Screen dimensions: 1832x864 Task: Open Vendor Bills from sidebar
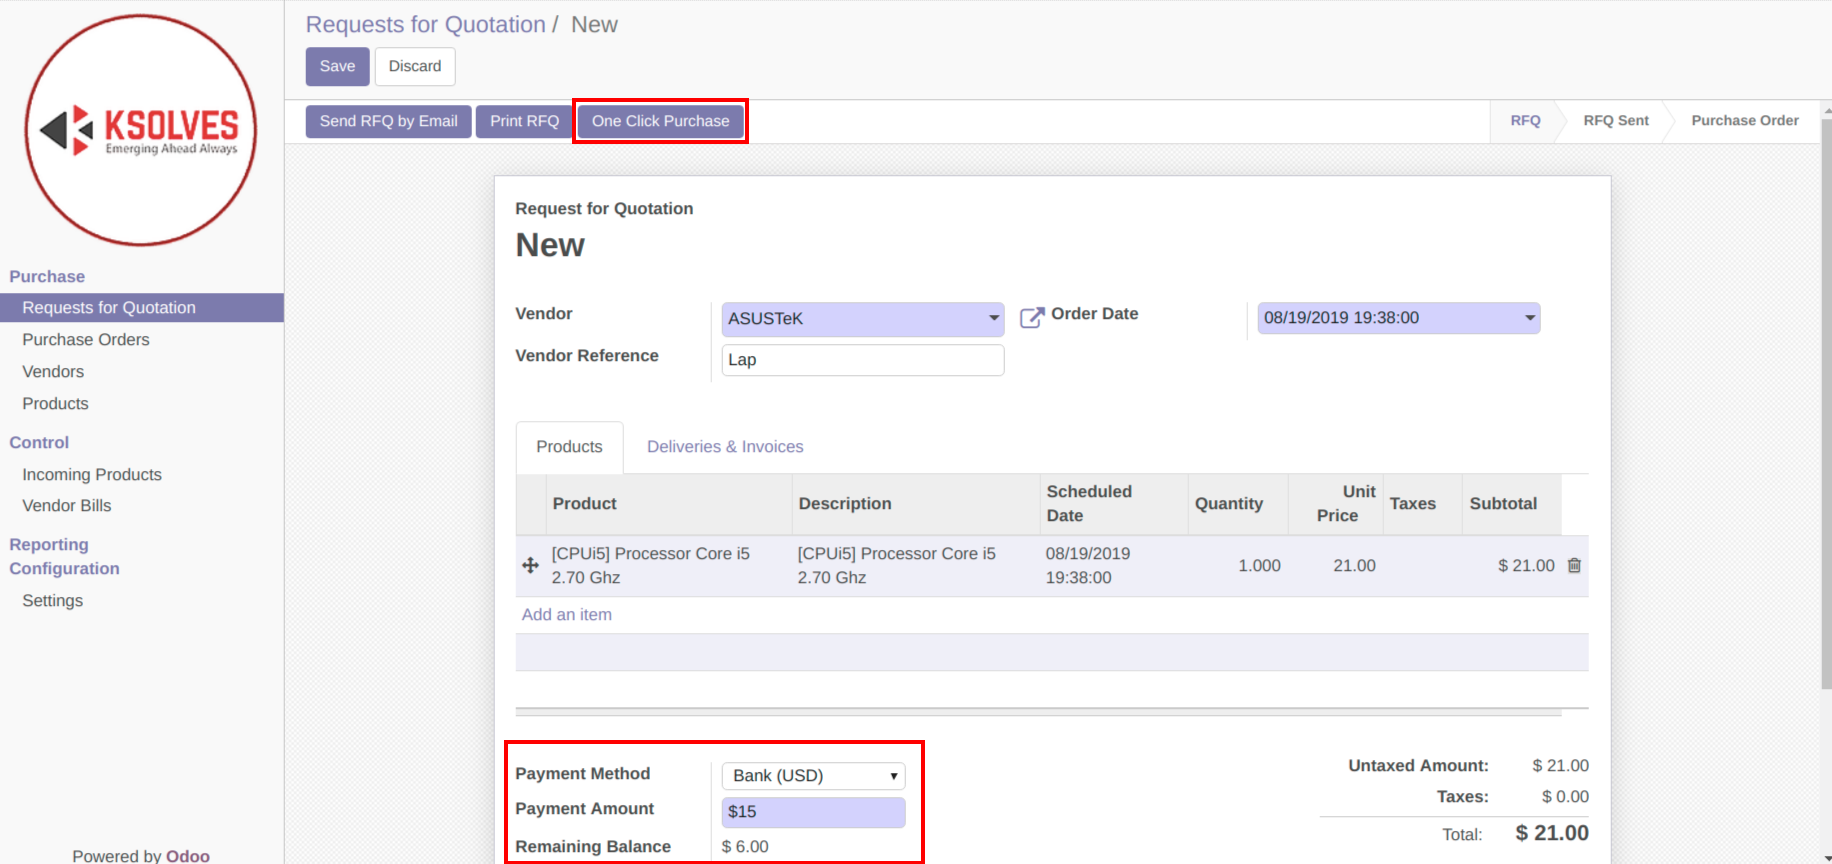tap(67, 506)
